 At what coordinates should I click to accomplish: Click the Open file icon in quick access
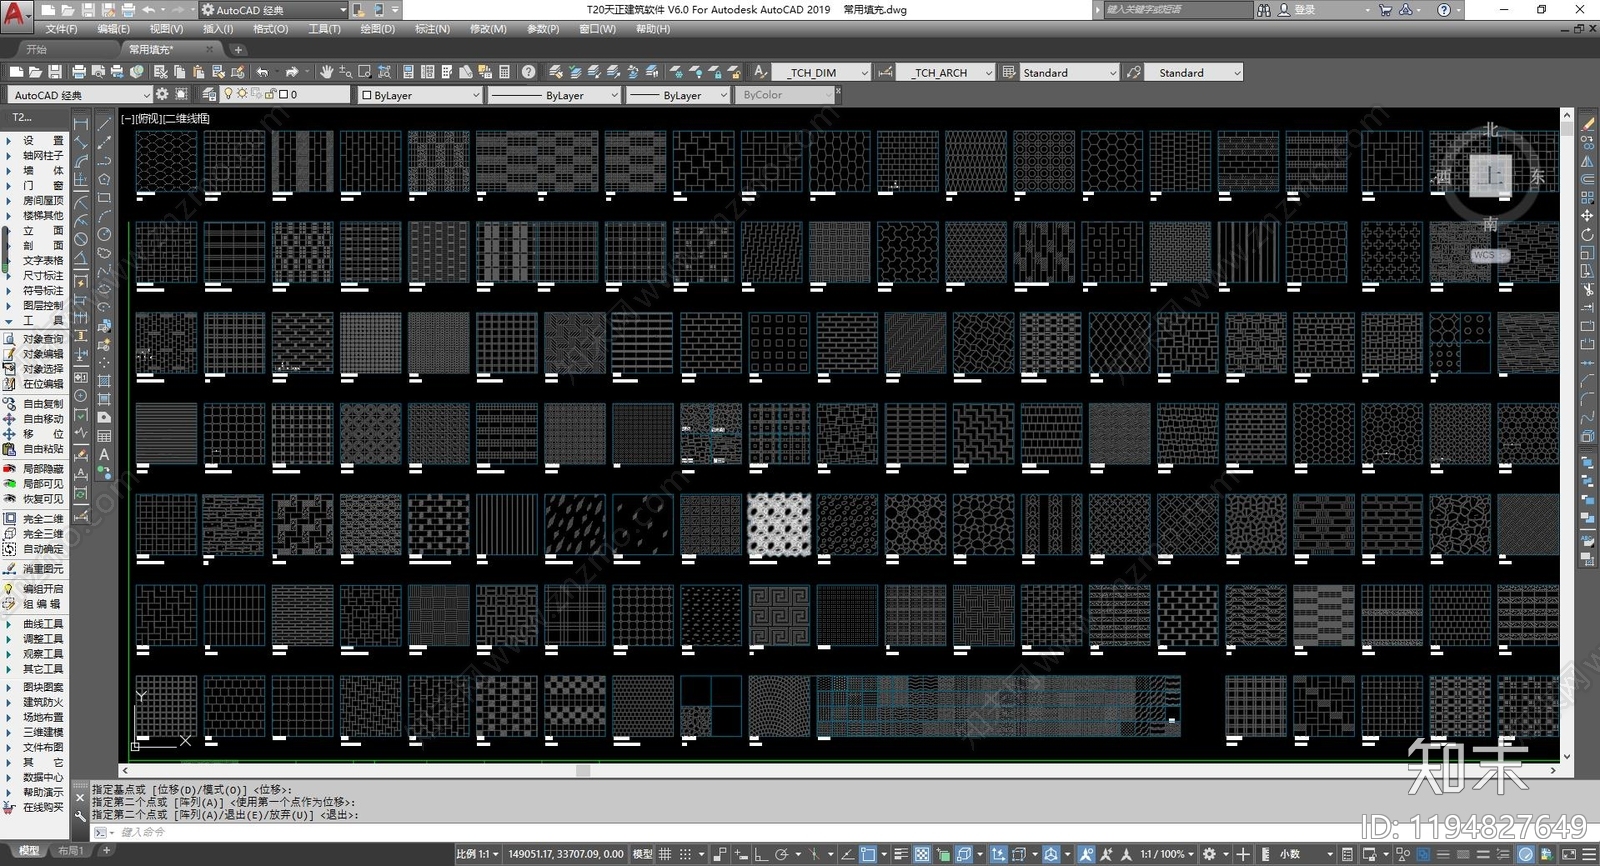click(69, 10)
